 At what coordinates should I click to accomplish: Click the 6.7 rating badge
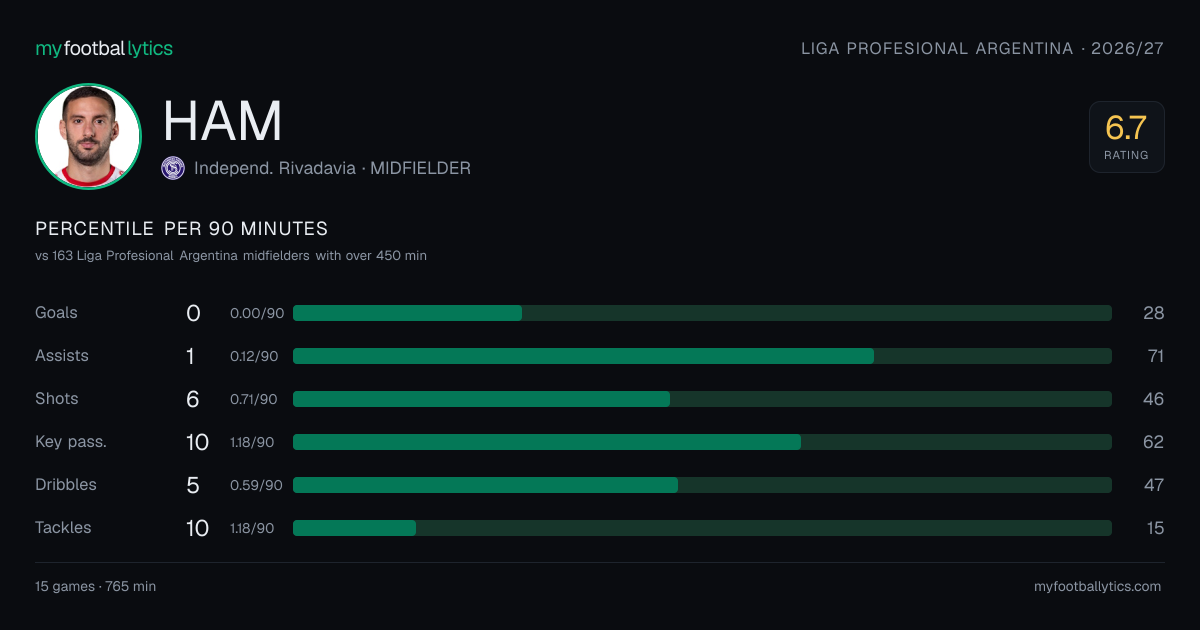[x=1127, y=137]
